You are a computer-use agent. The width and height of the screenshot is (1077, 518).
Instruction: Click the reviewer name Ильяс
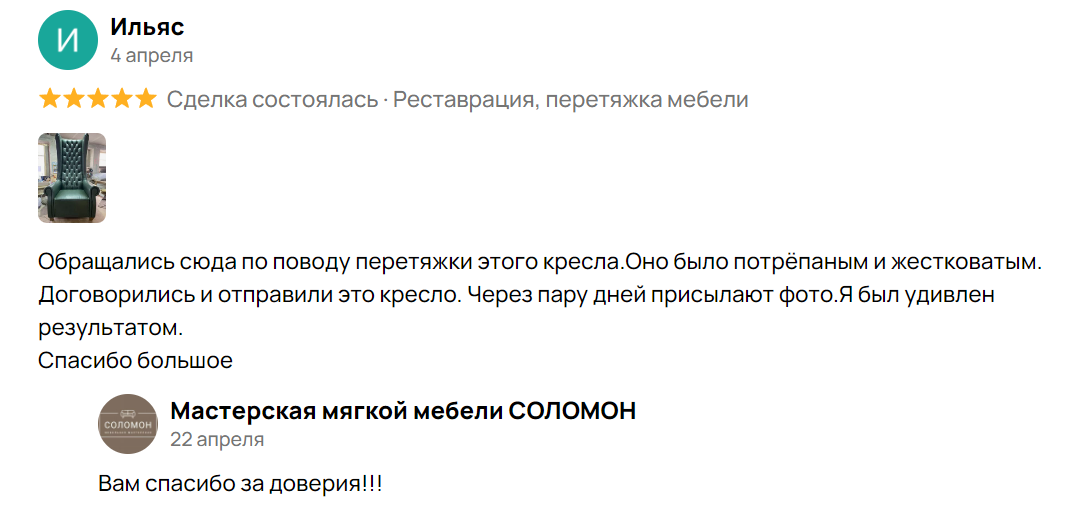pyautogui.click(x=147, y=27)
